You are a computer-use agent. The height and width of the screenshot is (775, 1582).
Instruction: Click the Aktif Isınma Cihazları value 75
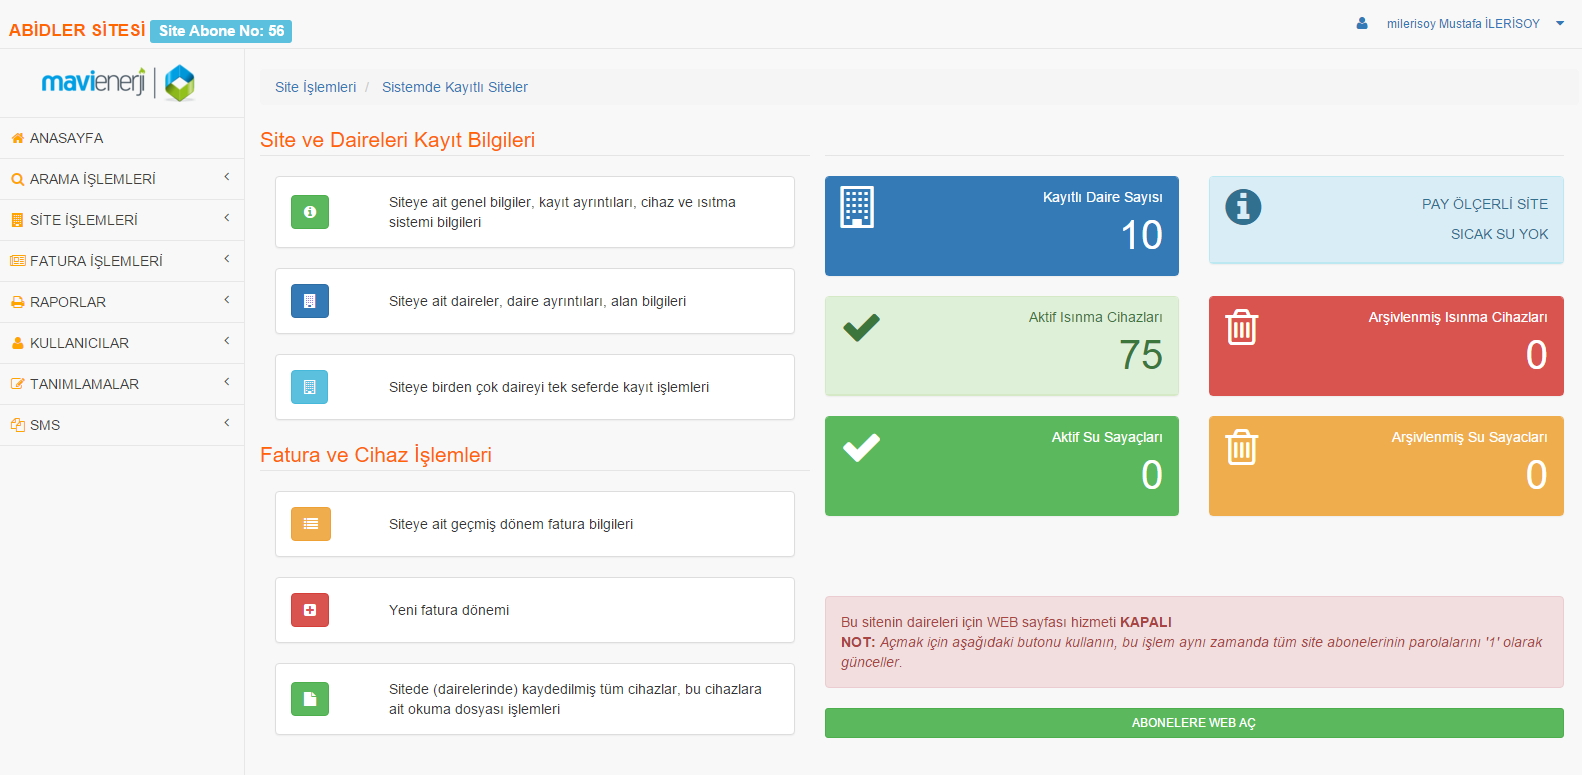(1141, 355)
